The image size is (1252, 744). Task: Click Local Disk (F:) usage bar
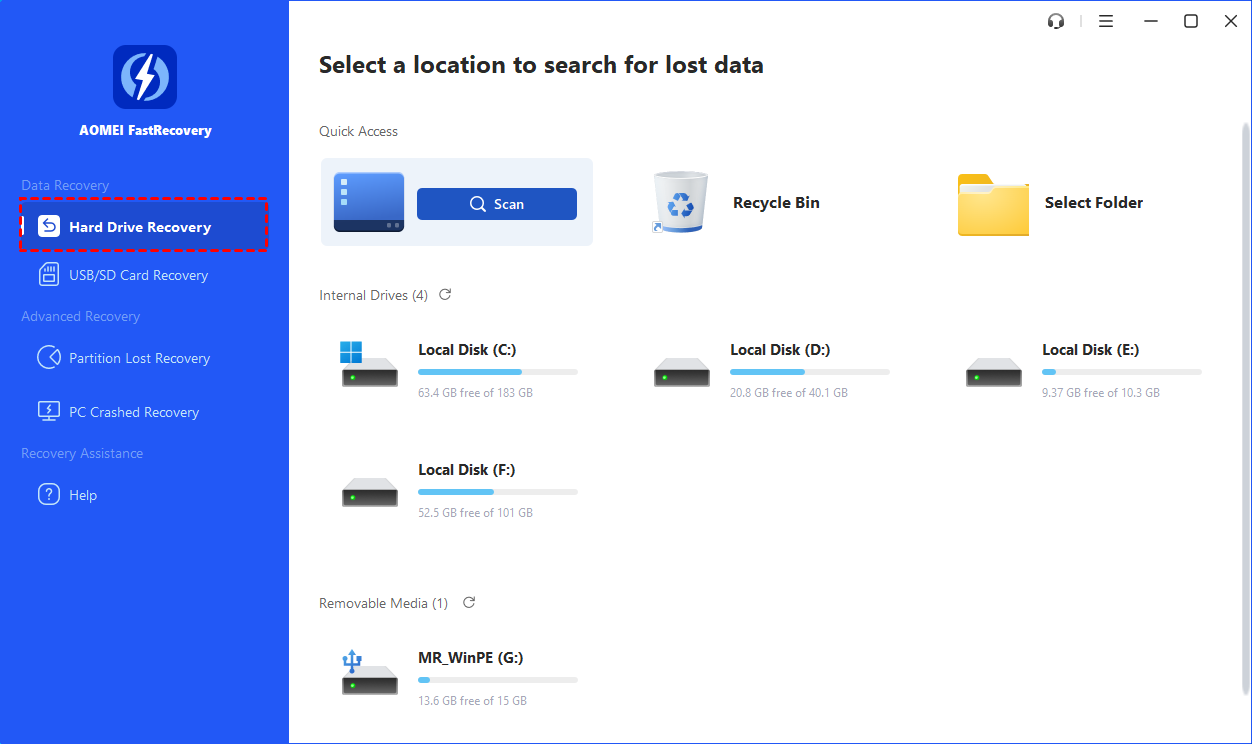tap(497, 492)
